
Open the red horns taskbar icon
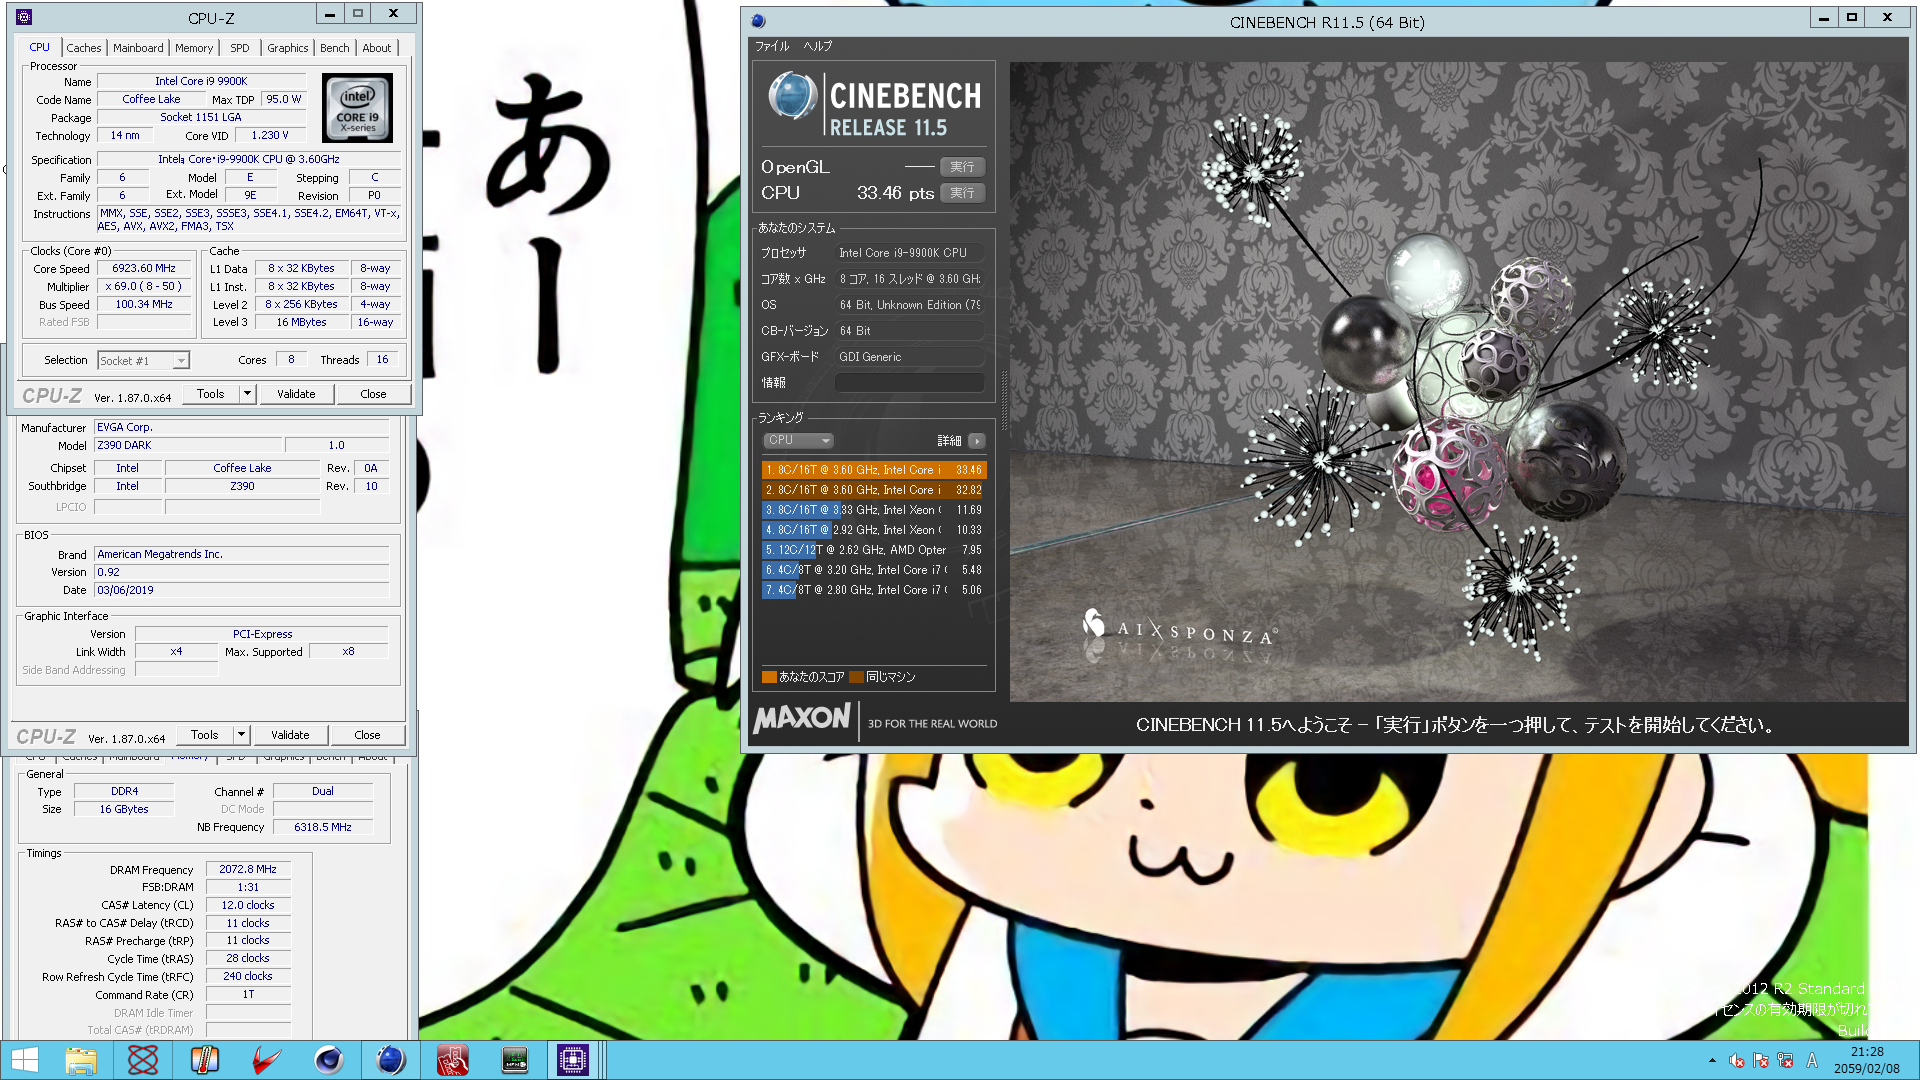click(267, 1060)
